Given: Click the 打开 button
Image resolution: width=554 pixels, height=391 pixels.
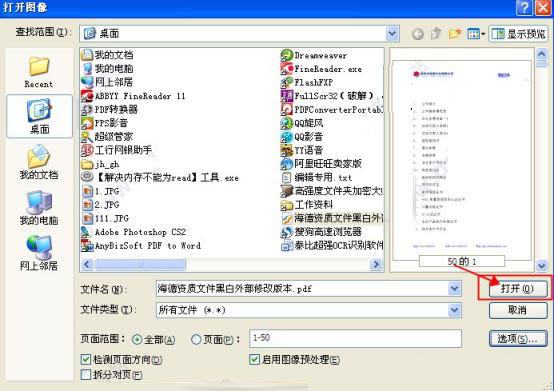Looking at the screenshot, I should pyautogui.click(x=518, y=289).
